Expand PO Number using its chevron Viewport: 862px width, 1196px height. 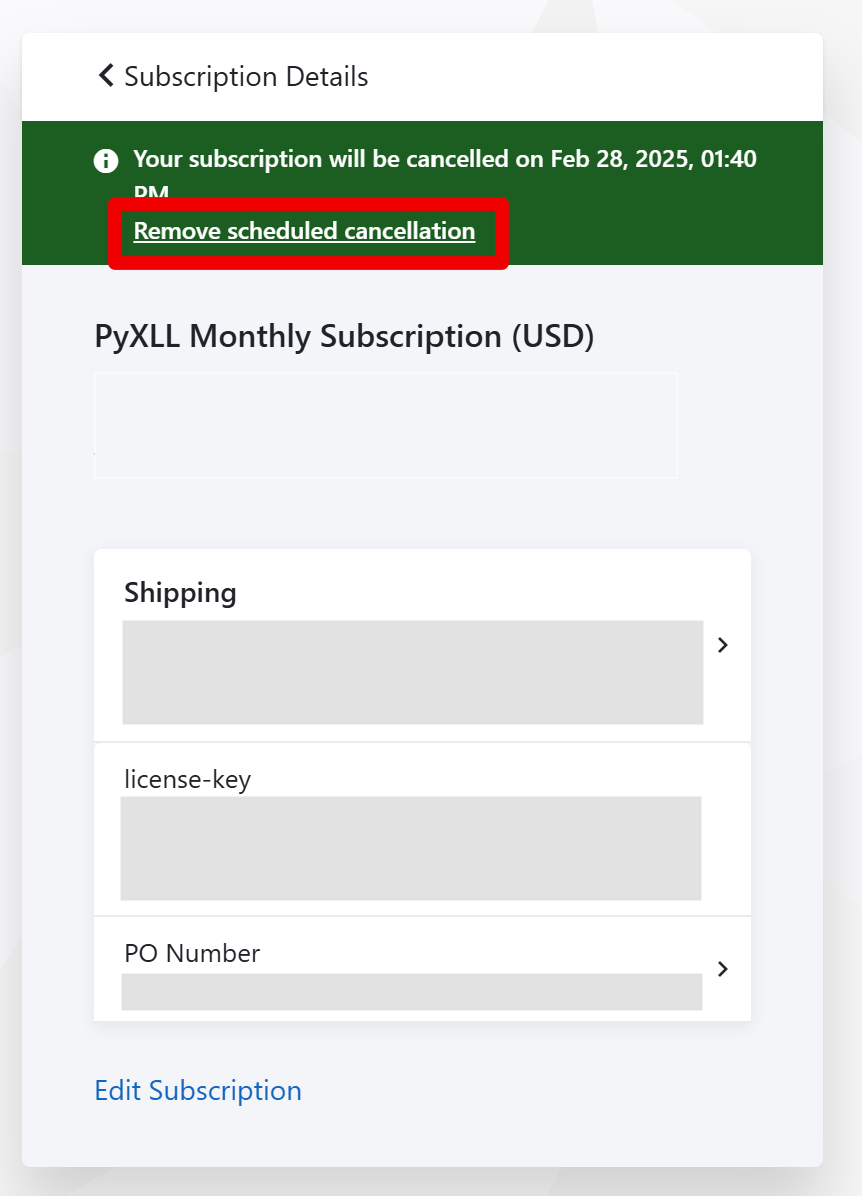(722, 969)
